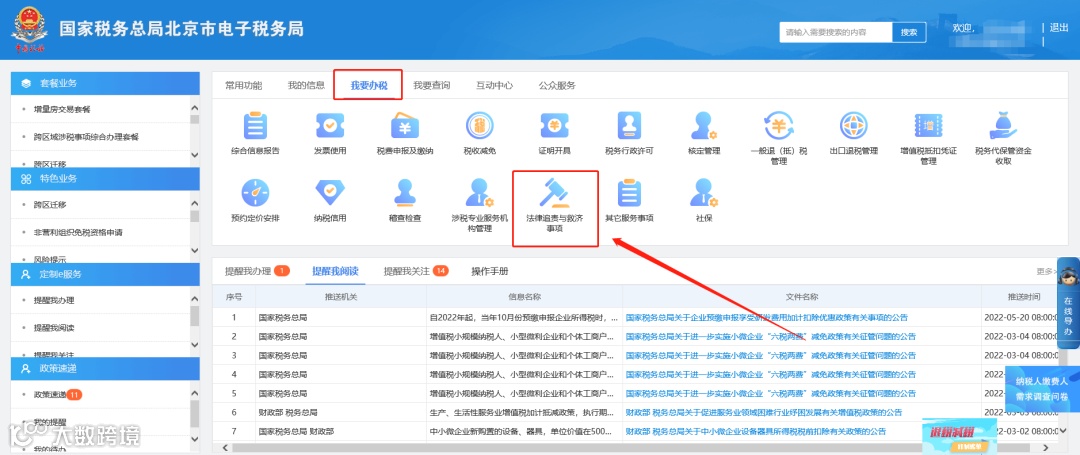Open 税务行政许可 icon
This screenshot has width=1080, height=455.
click(x=629, y=126)
